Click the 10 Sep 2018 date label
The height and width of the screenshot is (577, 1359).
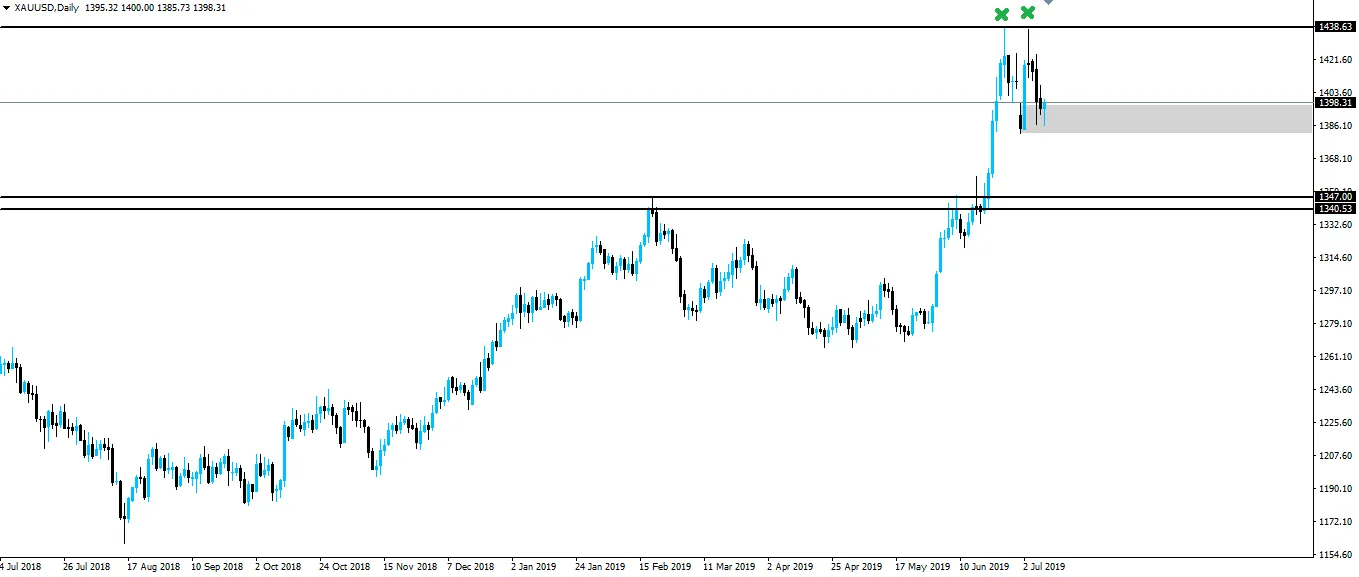click(x=216, y=566)
